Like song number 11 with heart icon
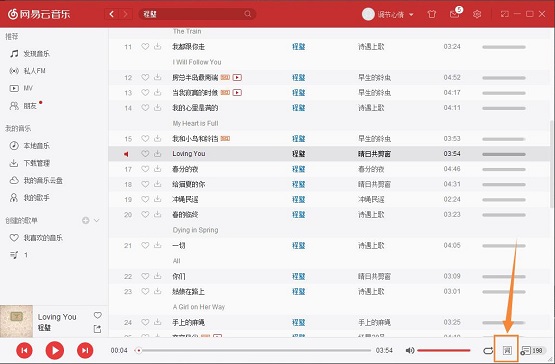555x364 pixels. [145, 46]
